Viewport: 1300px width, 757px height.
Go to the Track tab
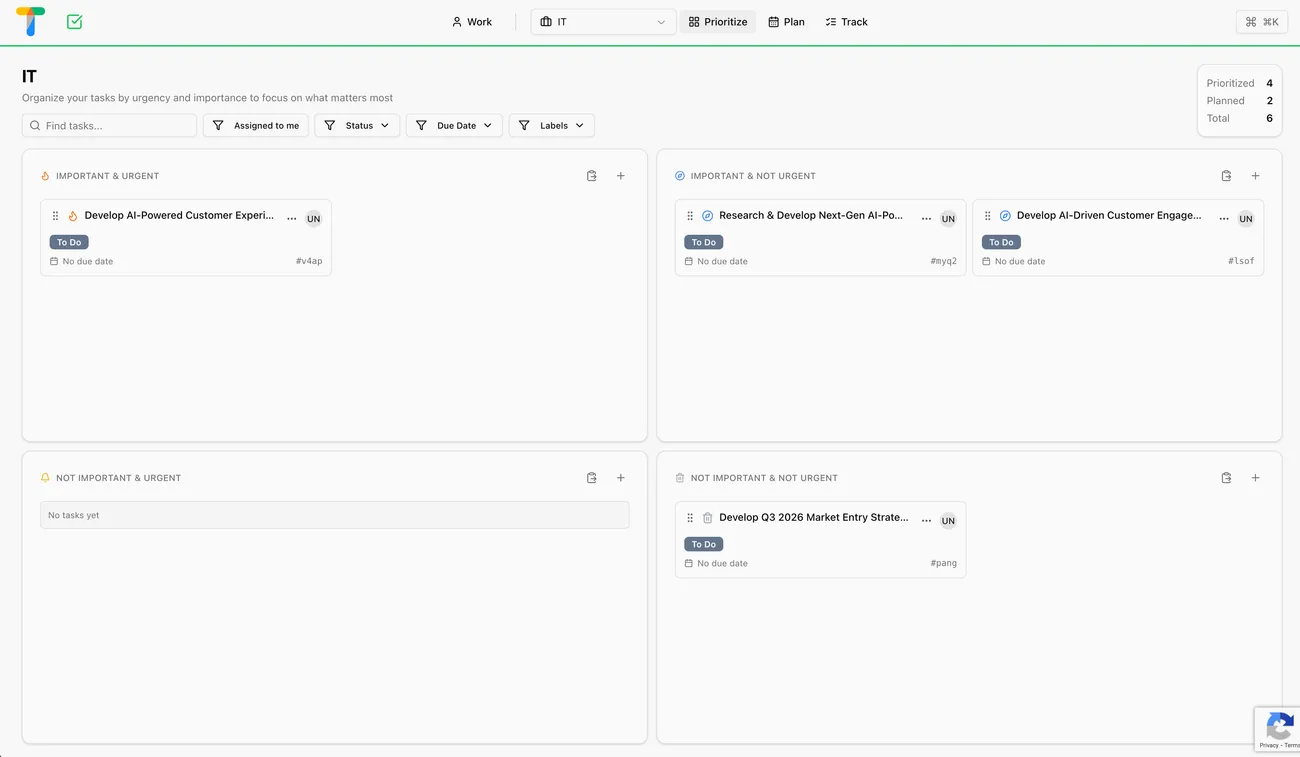pos(846,22)
